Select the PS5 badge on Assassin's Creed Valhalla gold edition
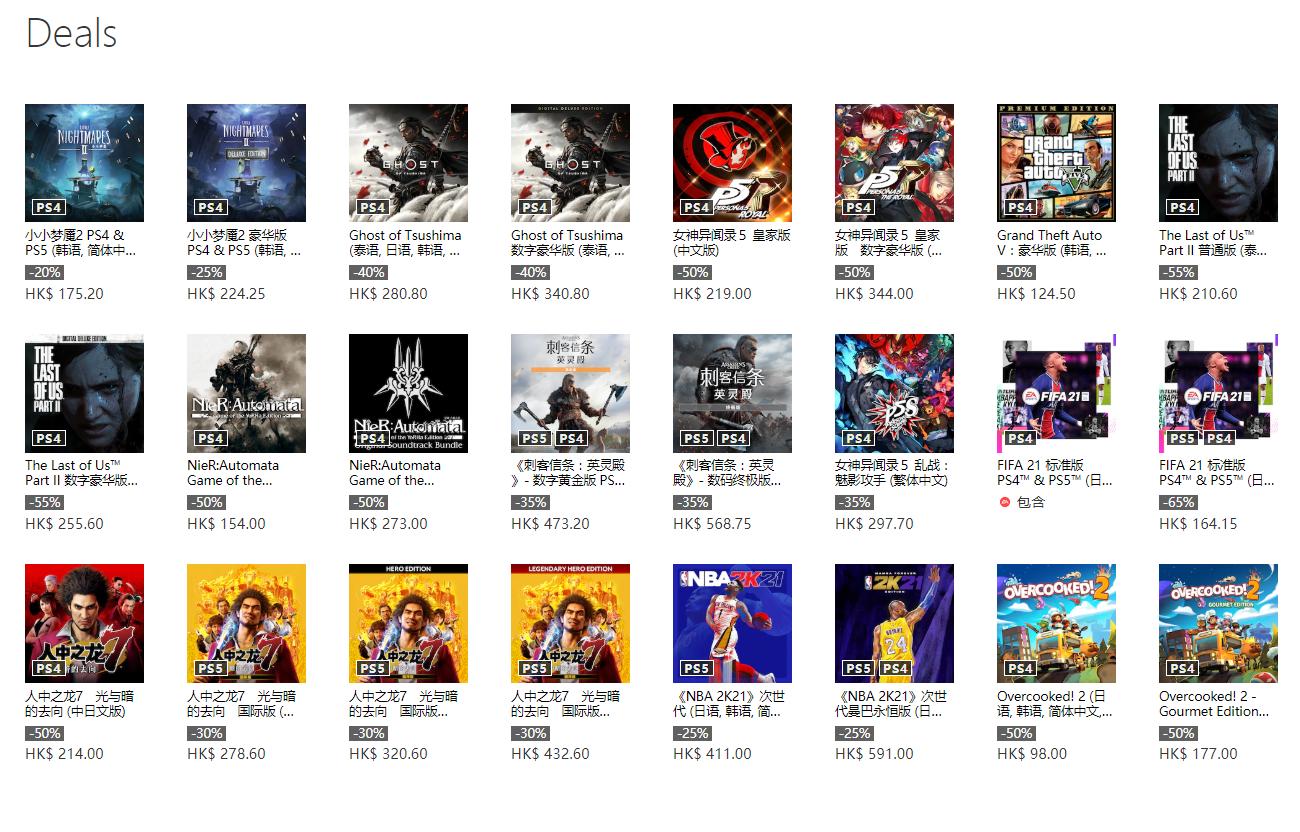 click(535, 438)
